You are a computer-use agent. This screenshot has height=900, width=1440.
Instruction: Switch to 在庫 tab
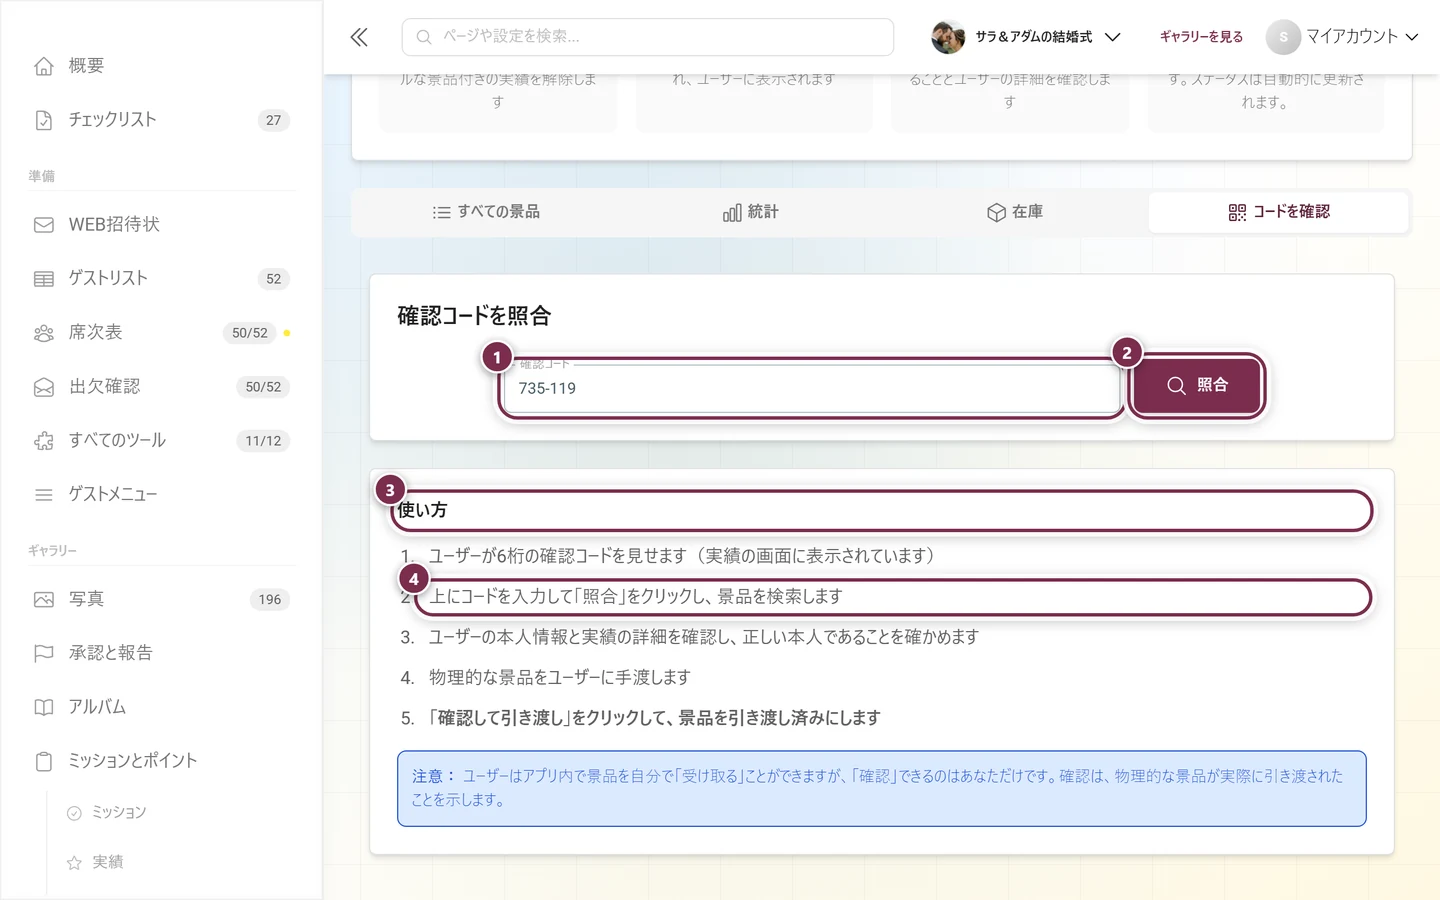(1014, 212)
